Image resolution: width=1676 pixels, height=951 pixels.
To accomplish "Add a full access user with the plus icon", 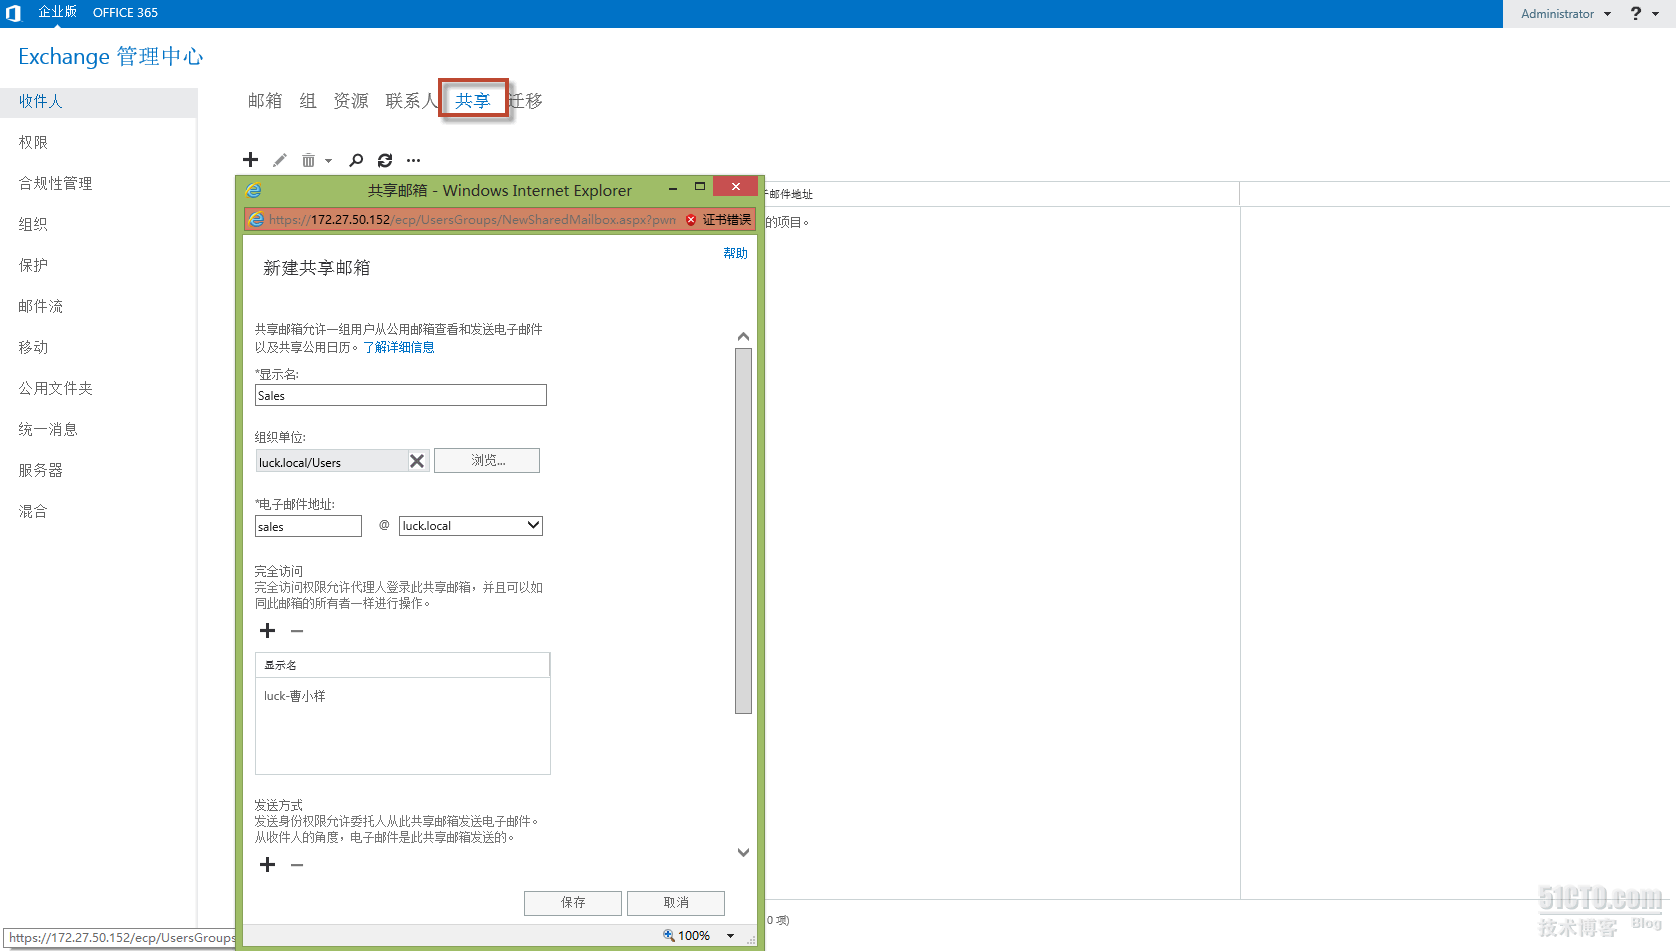I will pos(267,630).
